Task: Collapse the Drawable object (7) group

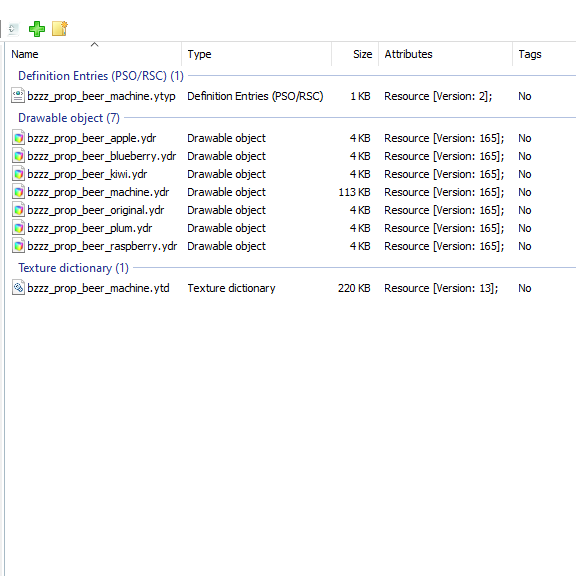Action: click(69, 118)
